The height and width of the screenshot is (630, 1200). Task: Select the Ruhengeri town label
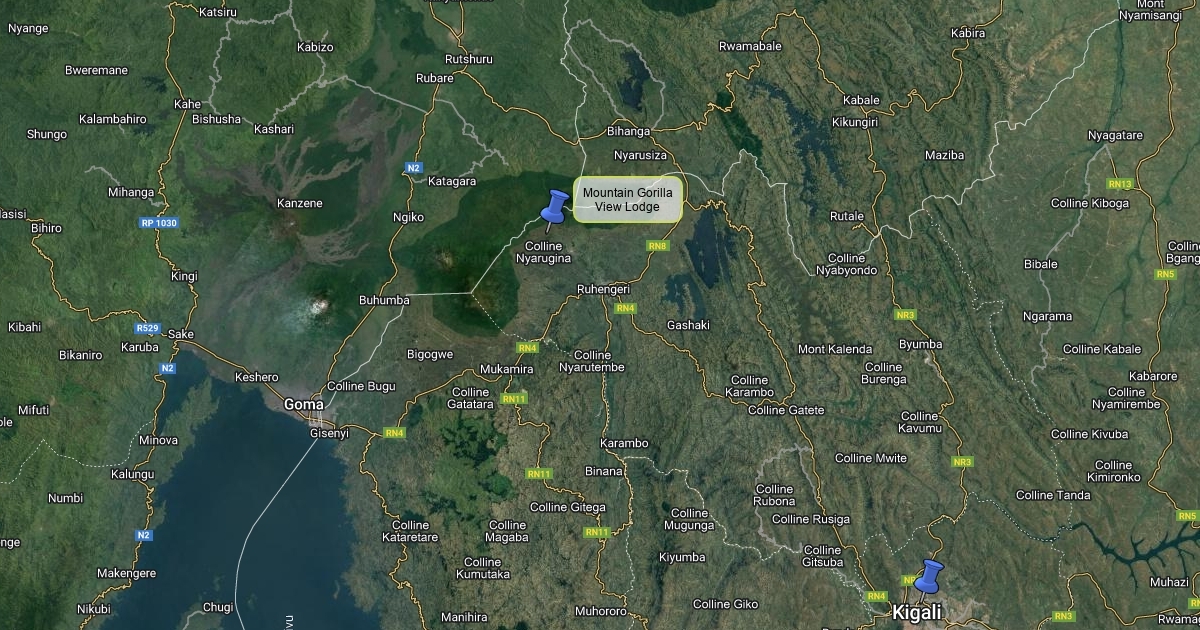604,289
